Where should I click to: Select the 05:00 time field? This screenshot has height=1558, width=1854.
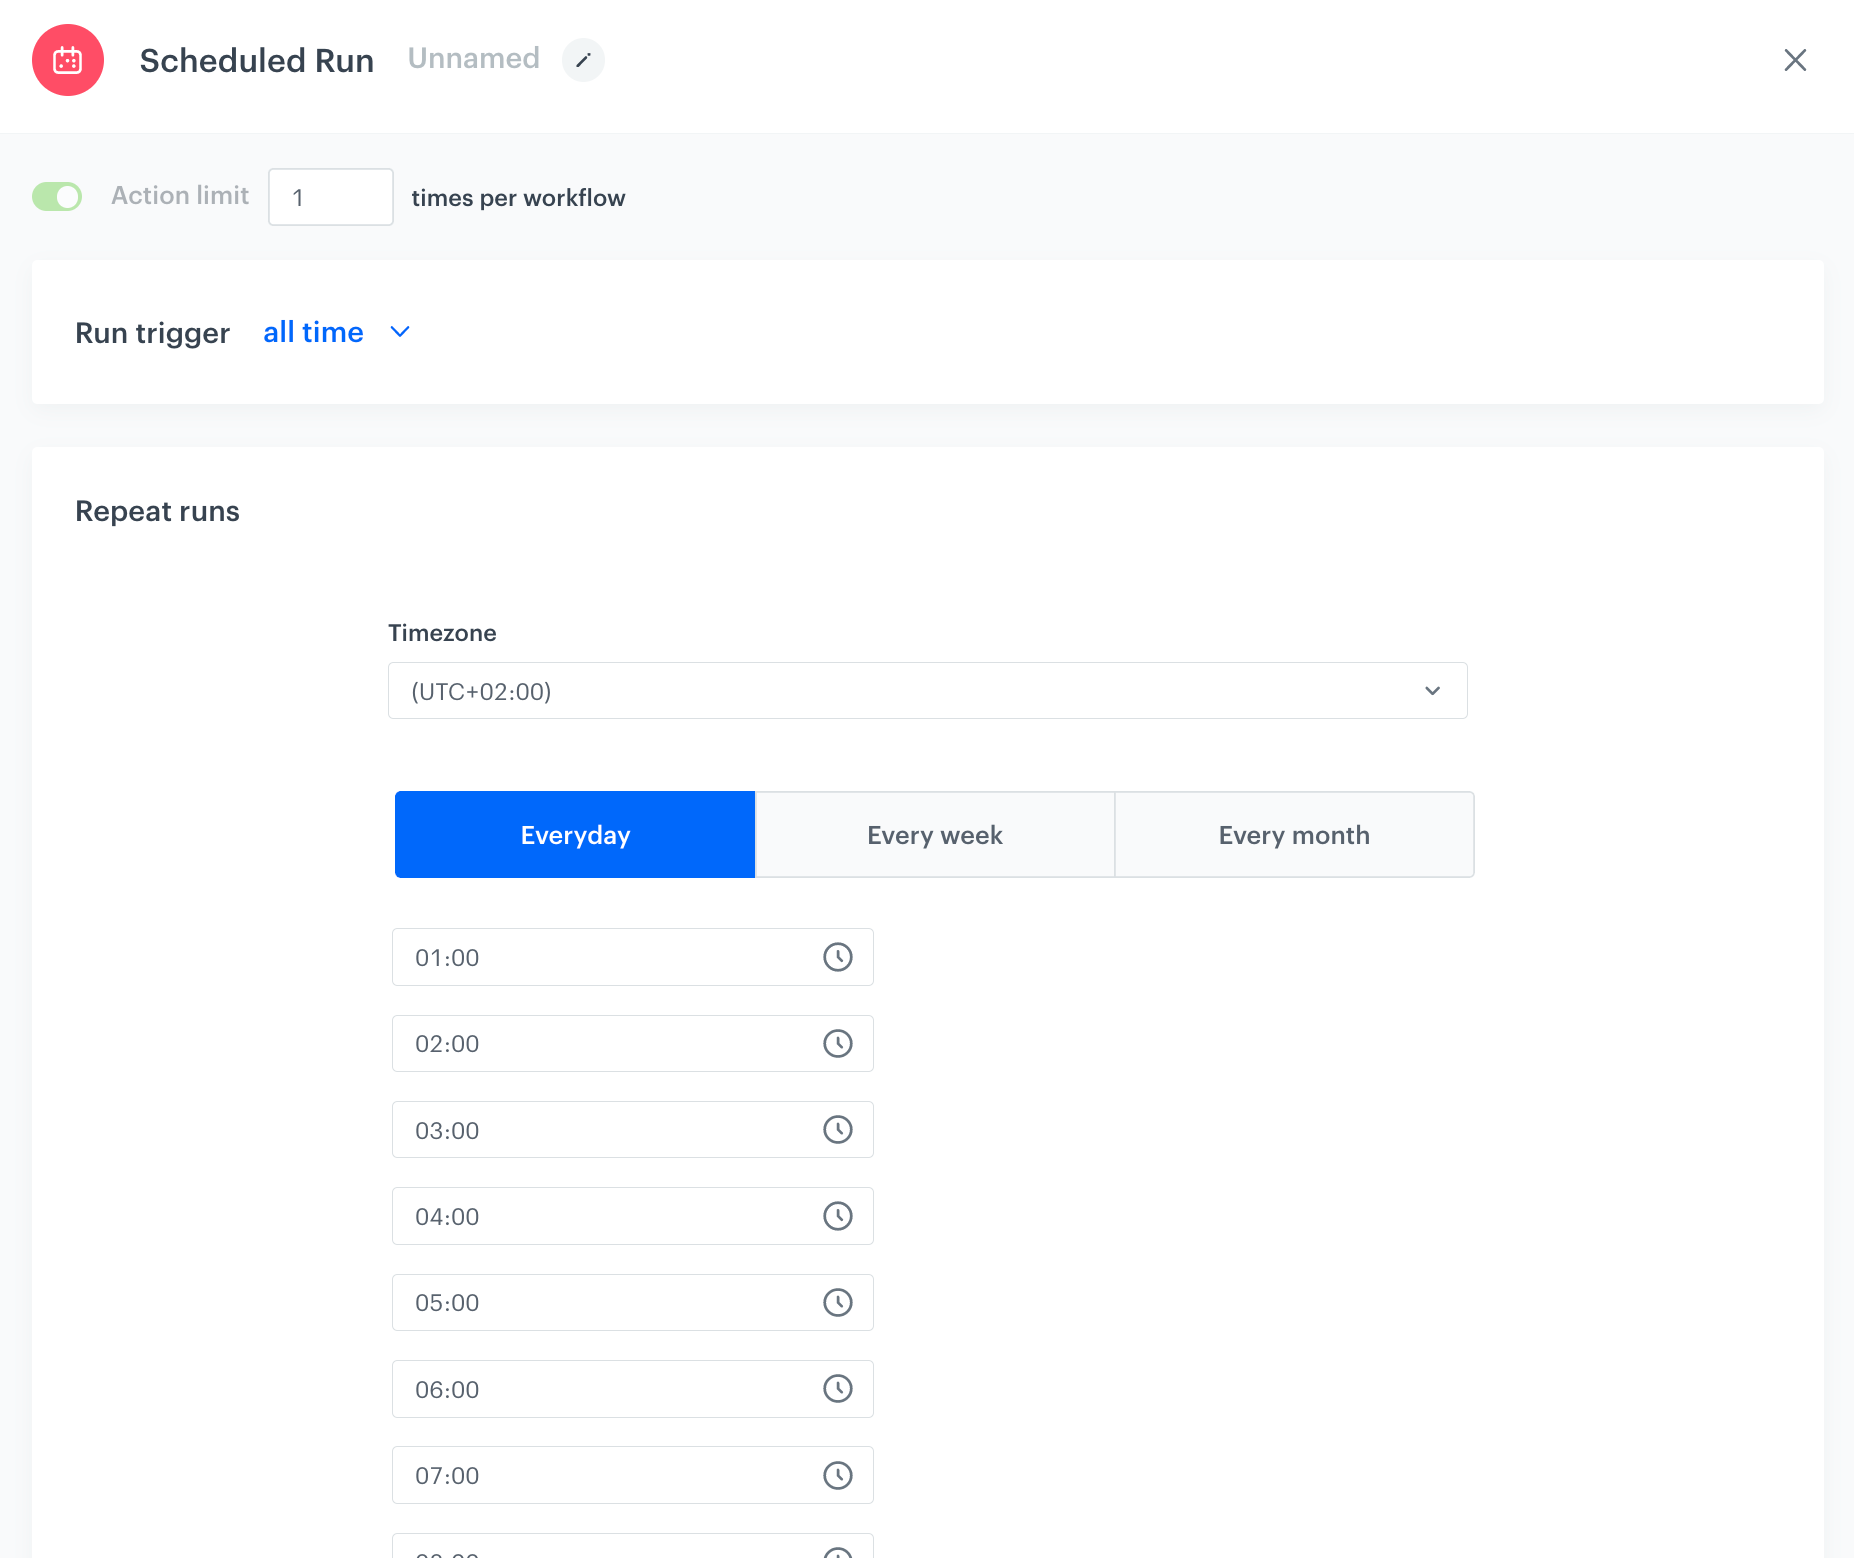click(600, 1302)
